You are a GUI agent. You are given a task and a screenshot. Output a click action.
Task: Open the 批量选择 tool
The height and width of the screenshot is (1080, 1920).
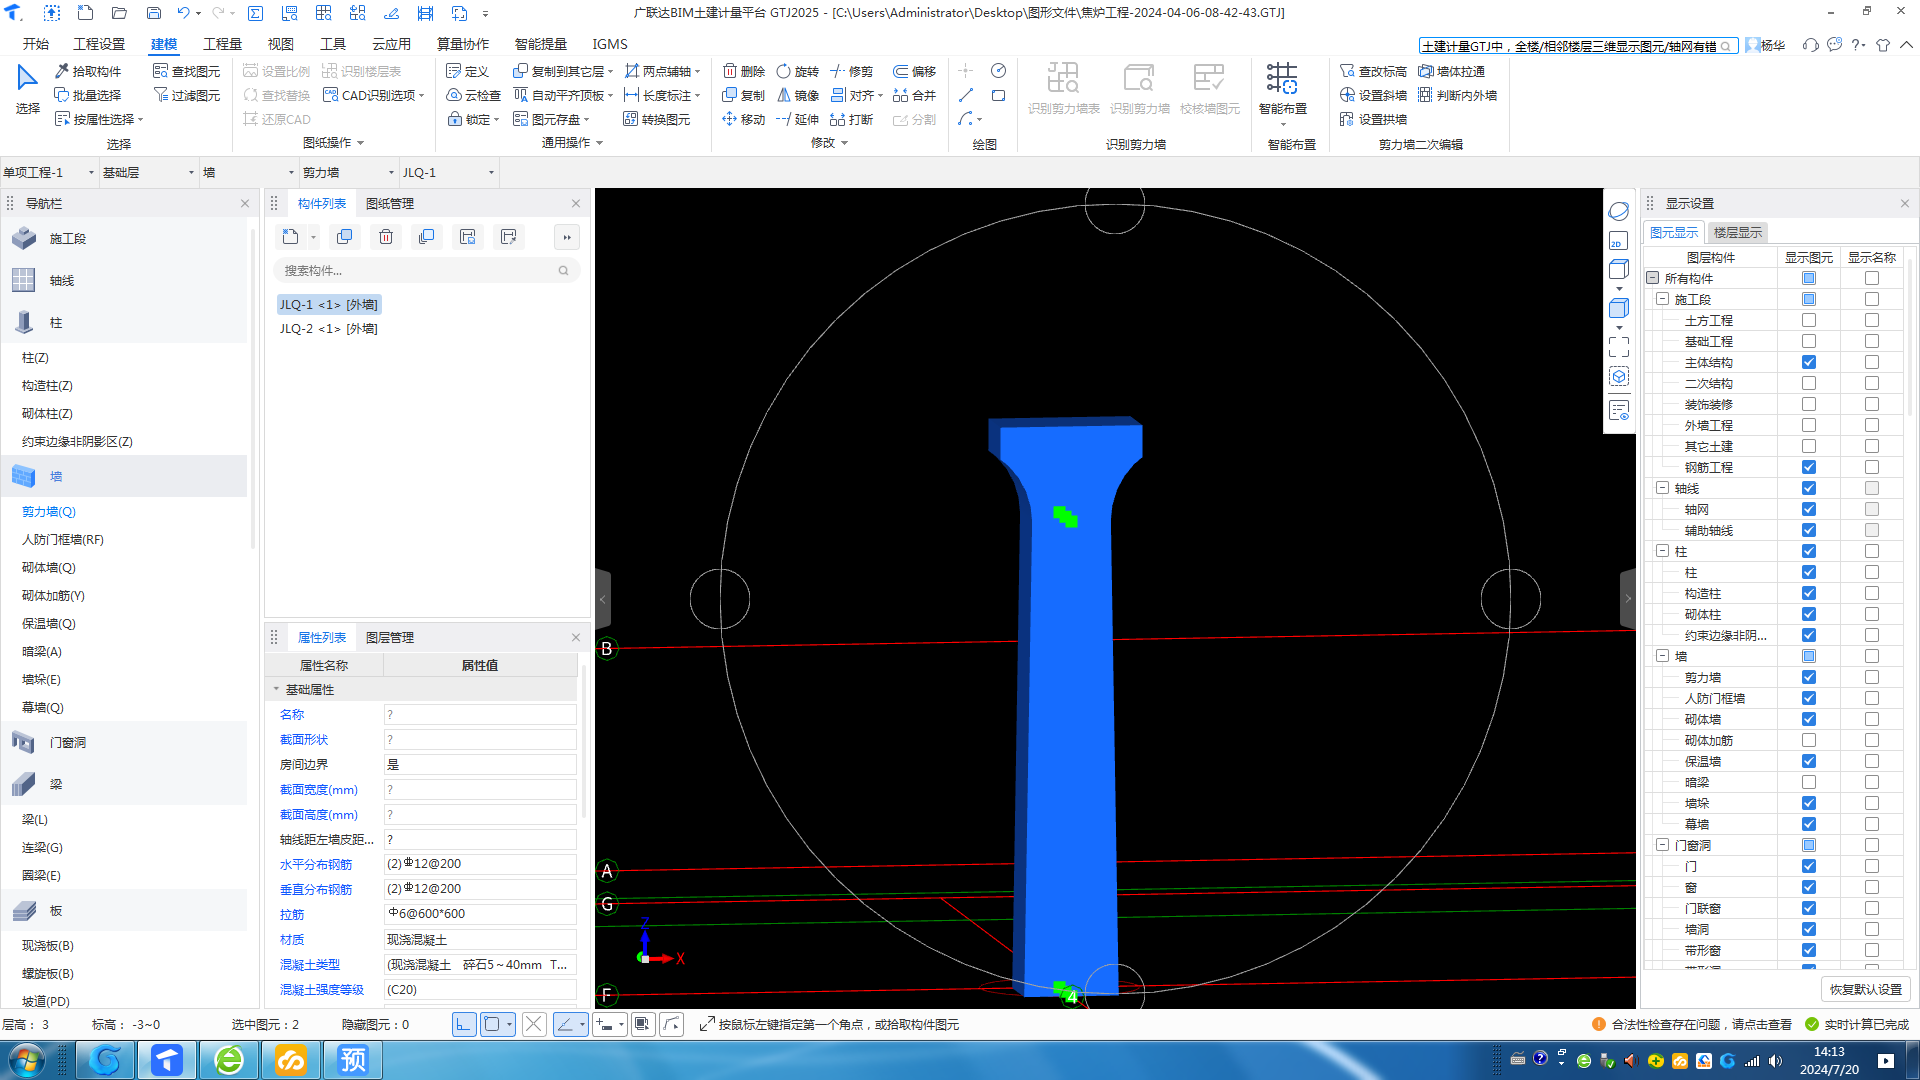(x=88, y=95)
